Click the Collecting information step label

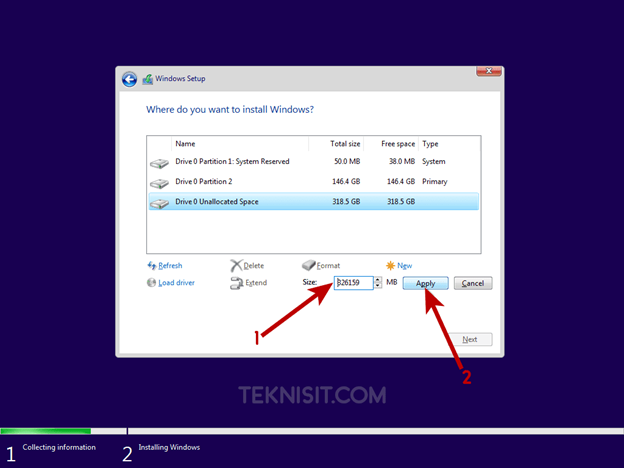pyautogui.click(x=59, y=447)
